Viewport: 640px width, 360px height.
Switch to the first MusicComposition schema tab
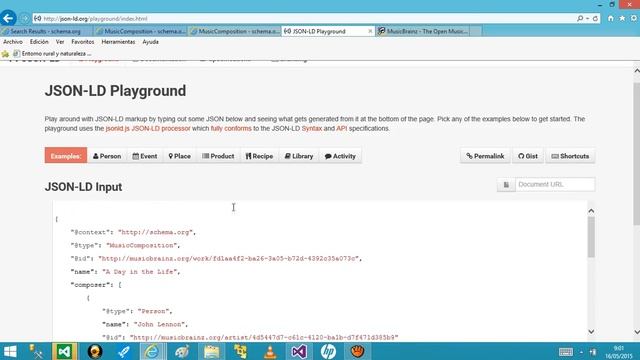point(141,31)
